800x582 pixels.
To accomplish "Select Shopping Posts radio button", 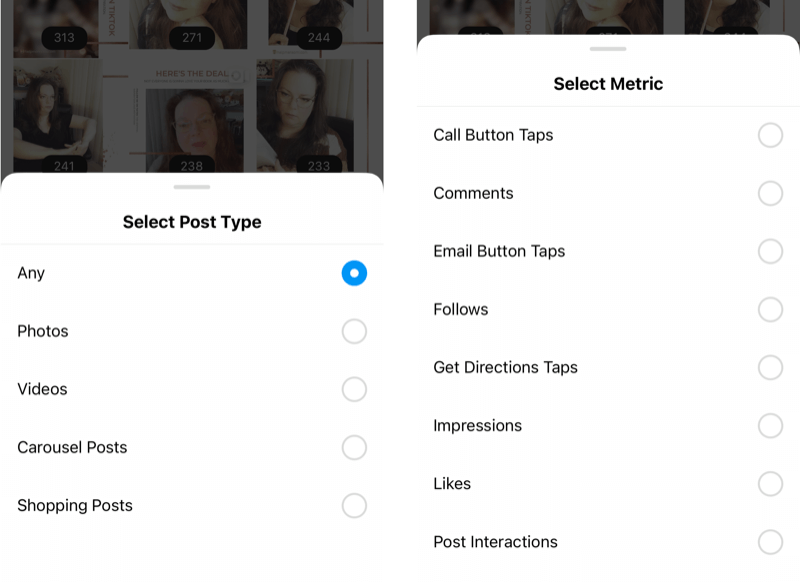I will [x=354, y=505].
